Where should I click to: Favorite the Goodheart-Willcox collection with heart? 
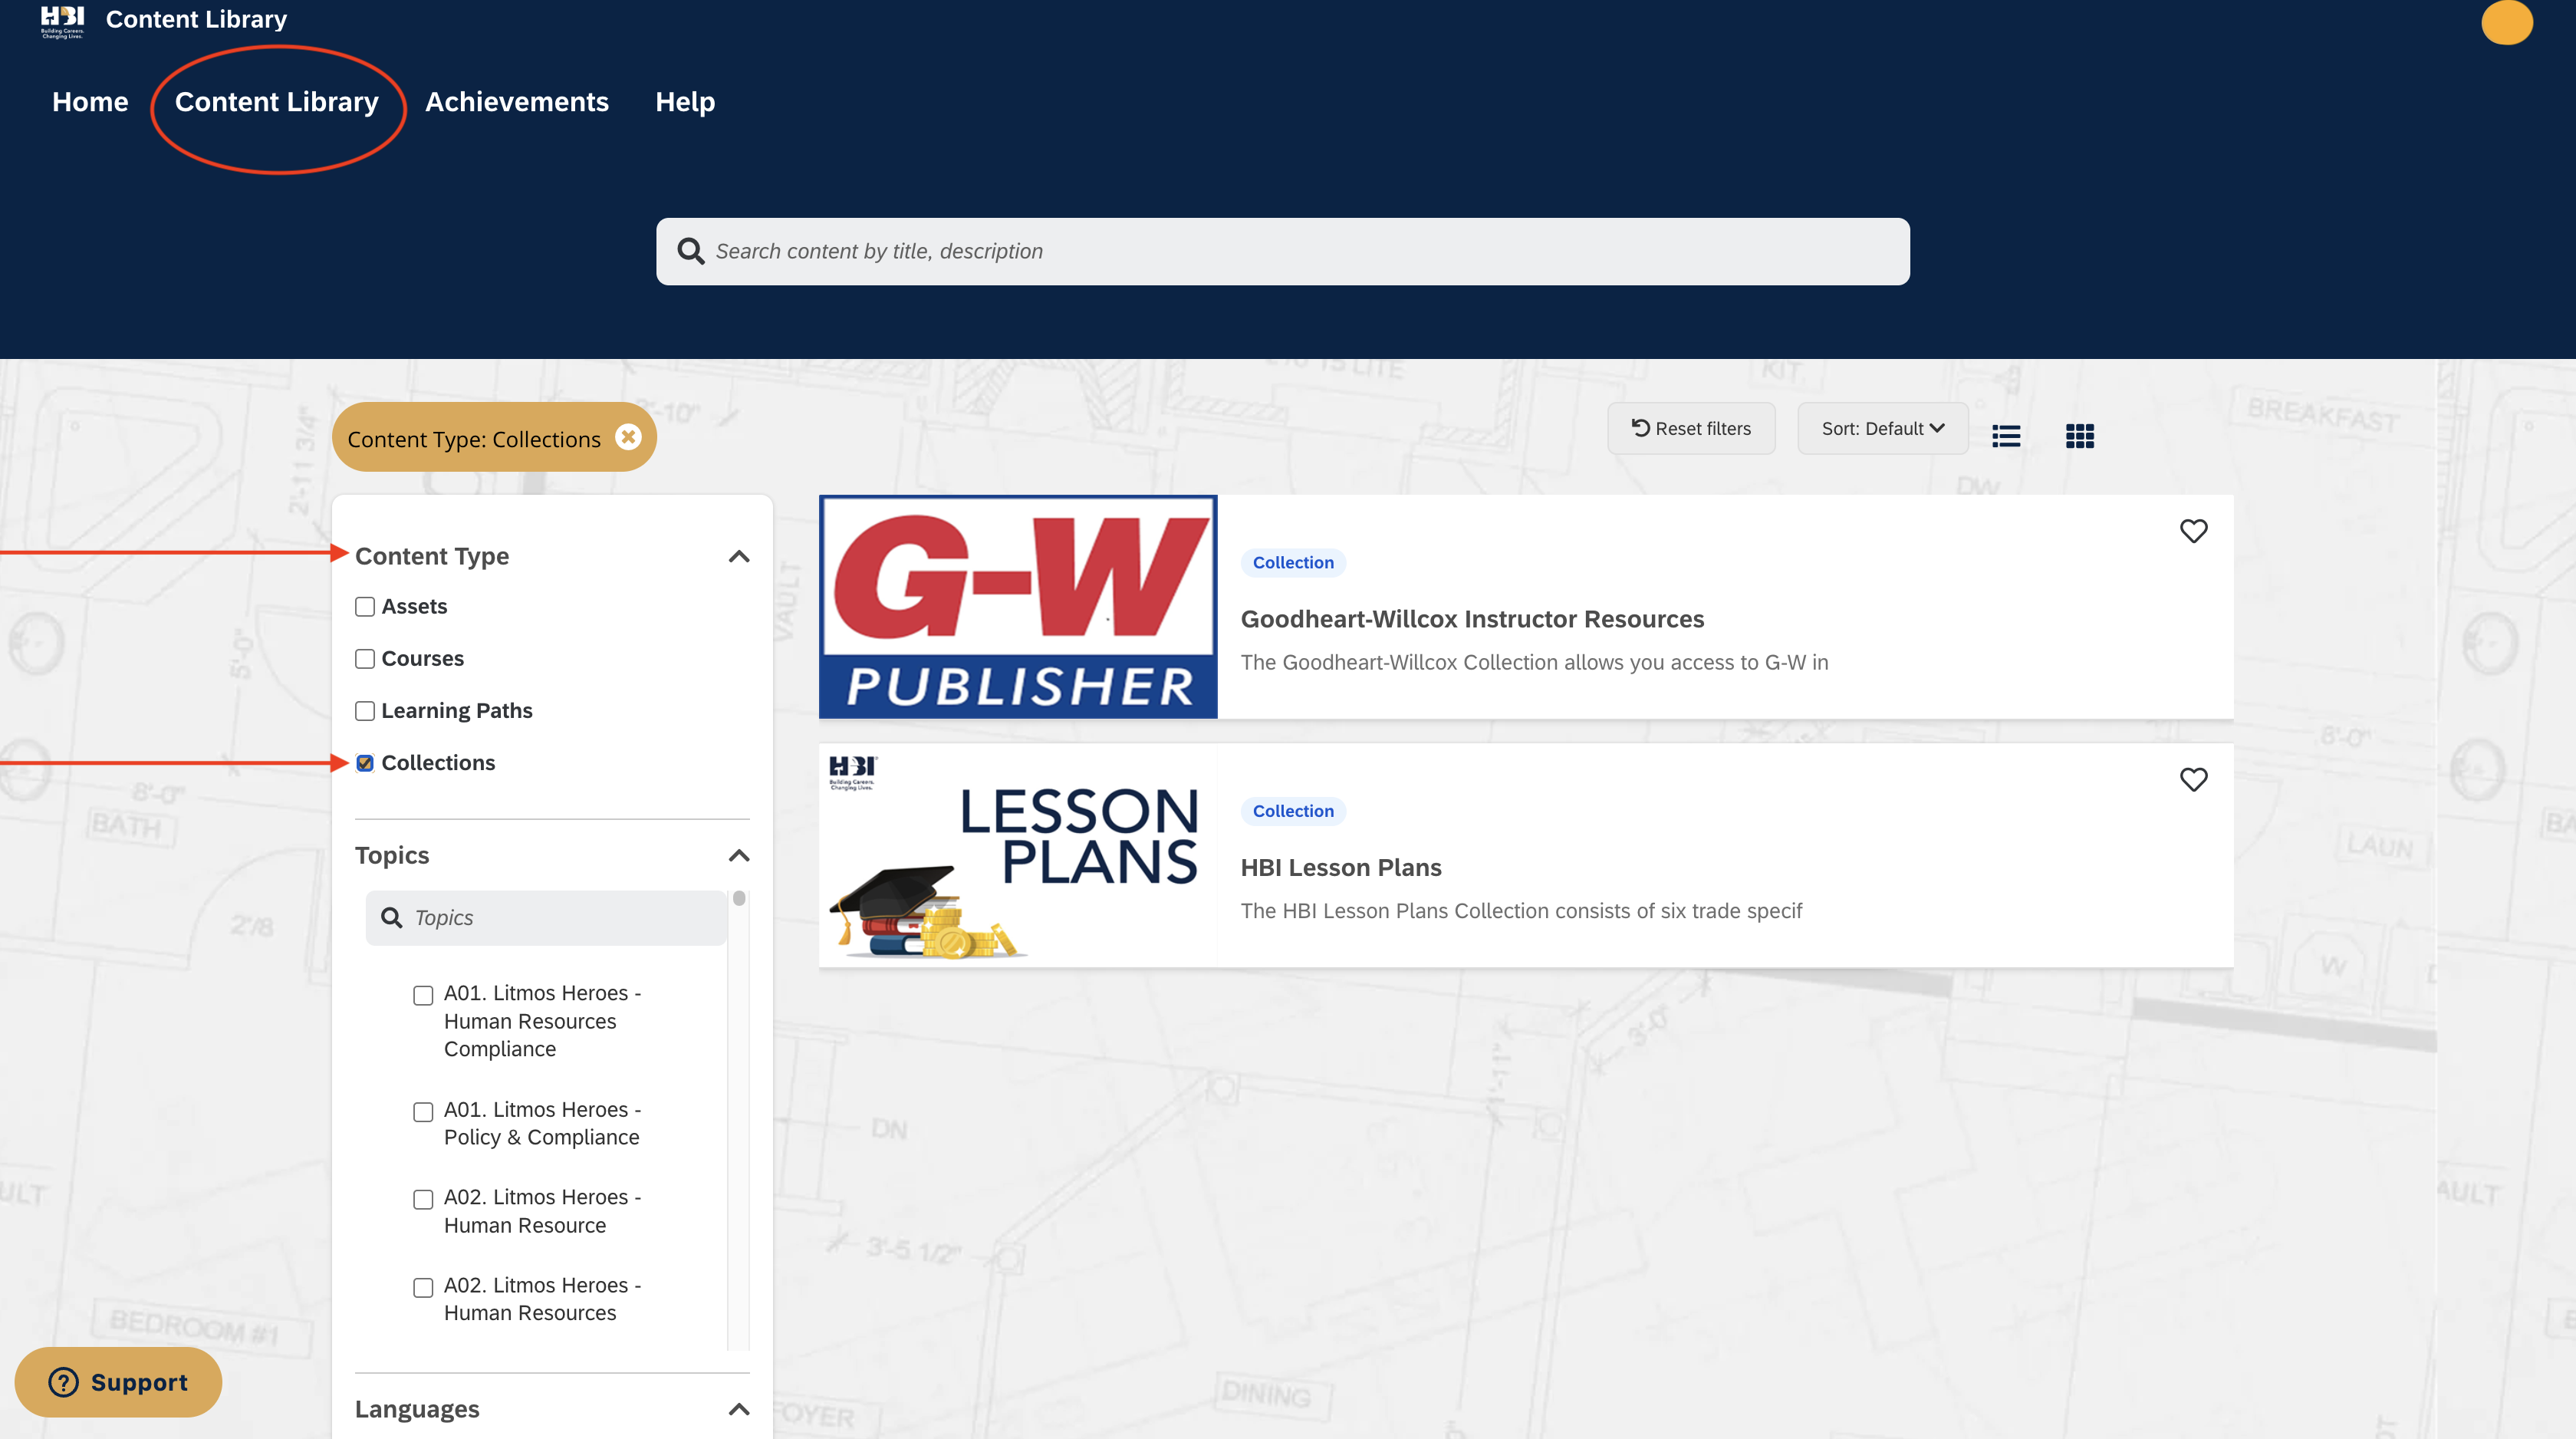2193,531
